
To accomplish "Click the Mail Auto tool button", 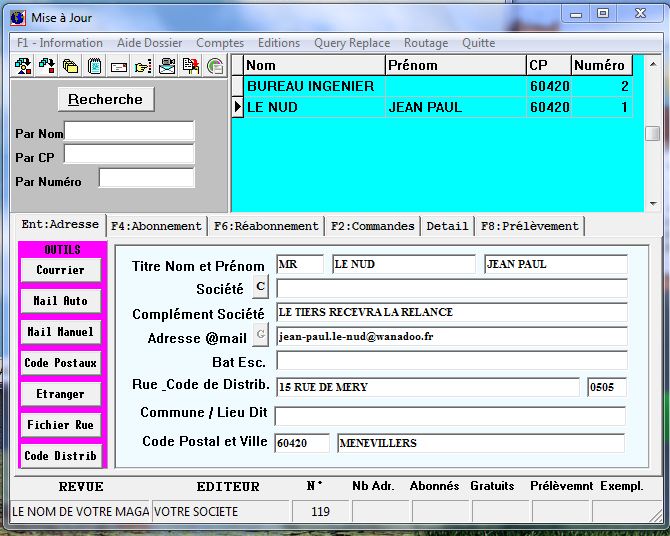I will click(61, 301).
